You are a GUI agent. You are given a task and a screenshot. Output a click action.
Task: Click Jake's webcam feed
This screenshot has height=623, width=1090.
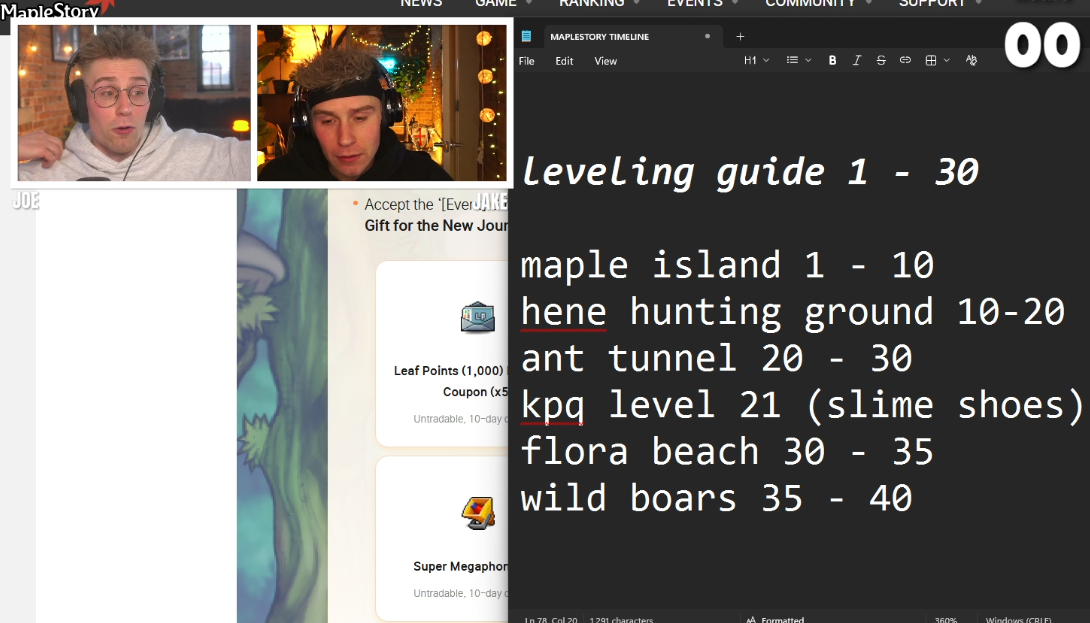[382, 103]
